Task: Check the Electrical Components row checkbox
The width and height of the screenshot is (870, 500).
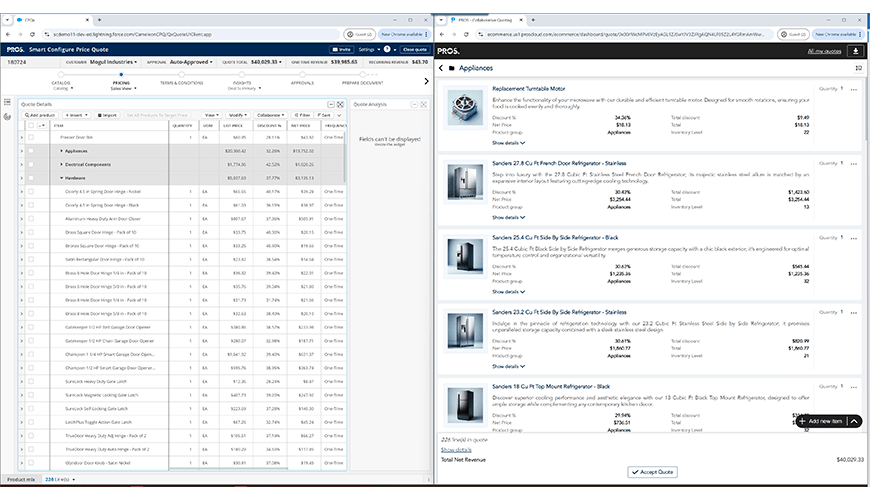Action: 31,164
